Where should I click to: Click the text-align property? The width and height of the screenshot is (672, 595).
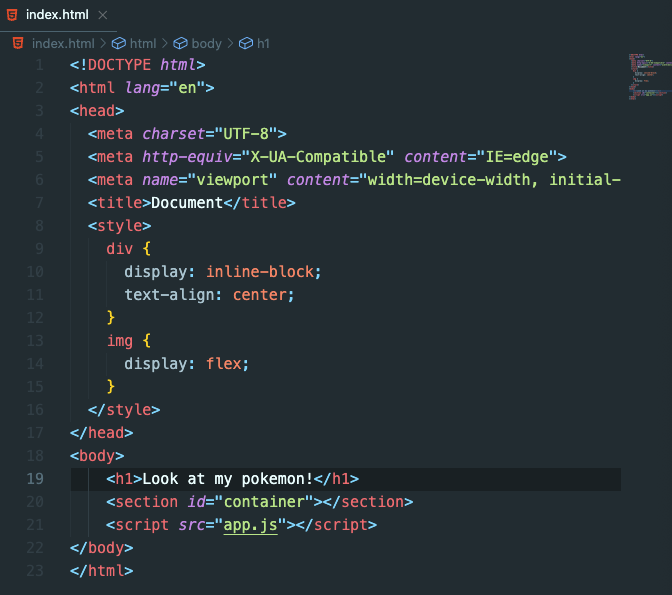pos(169,295)
